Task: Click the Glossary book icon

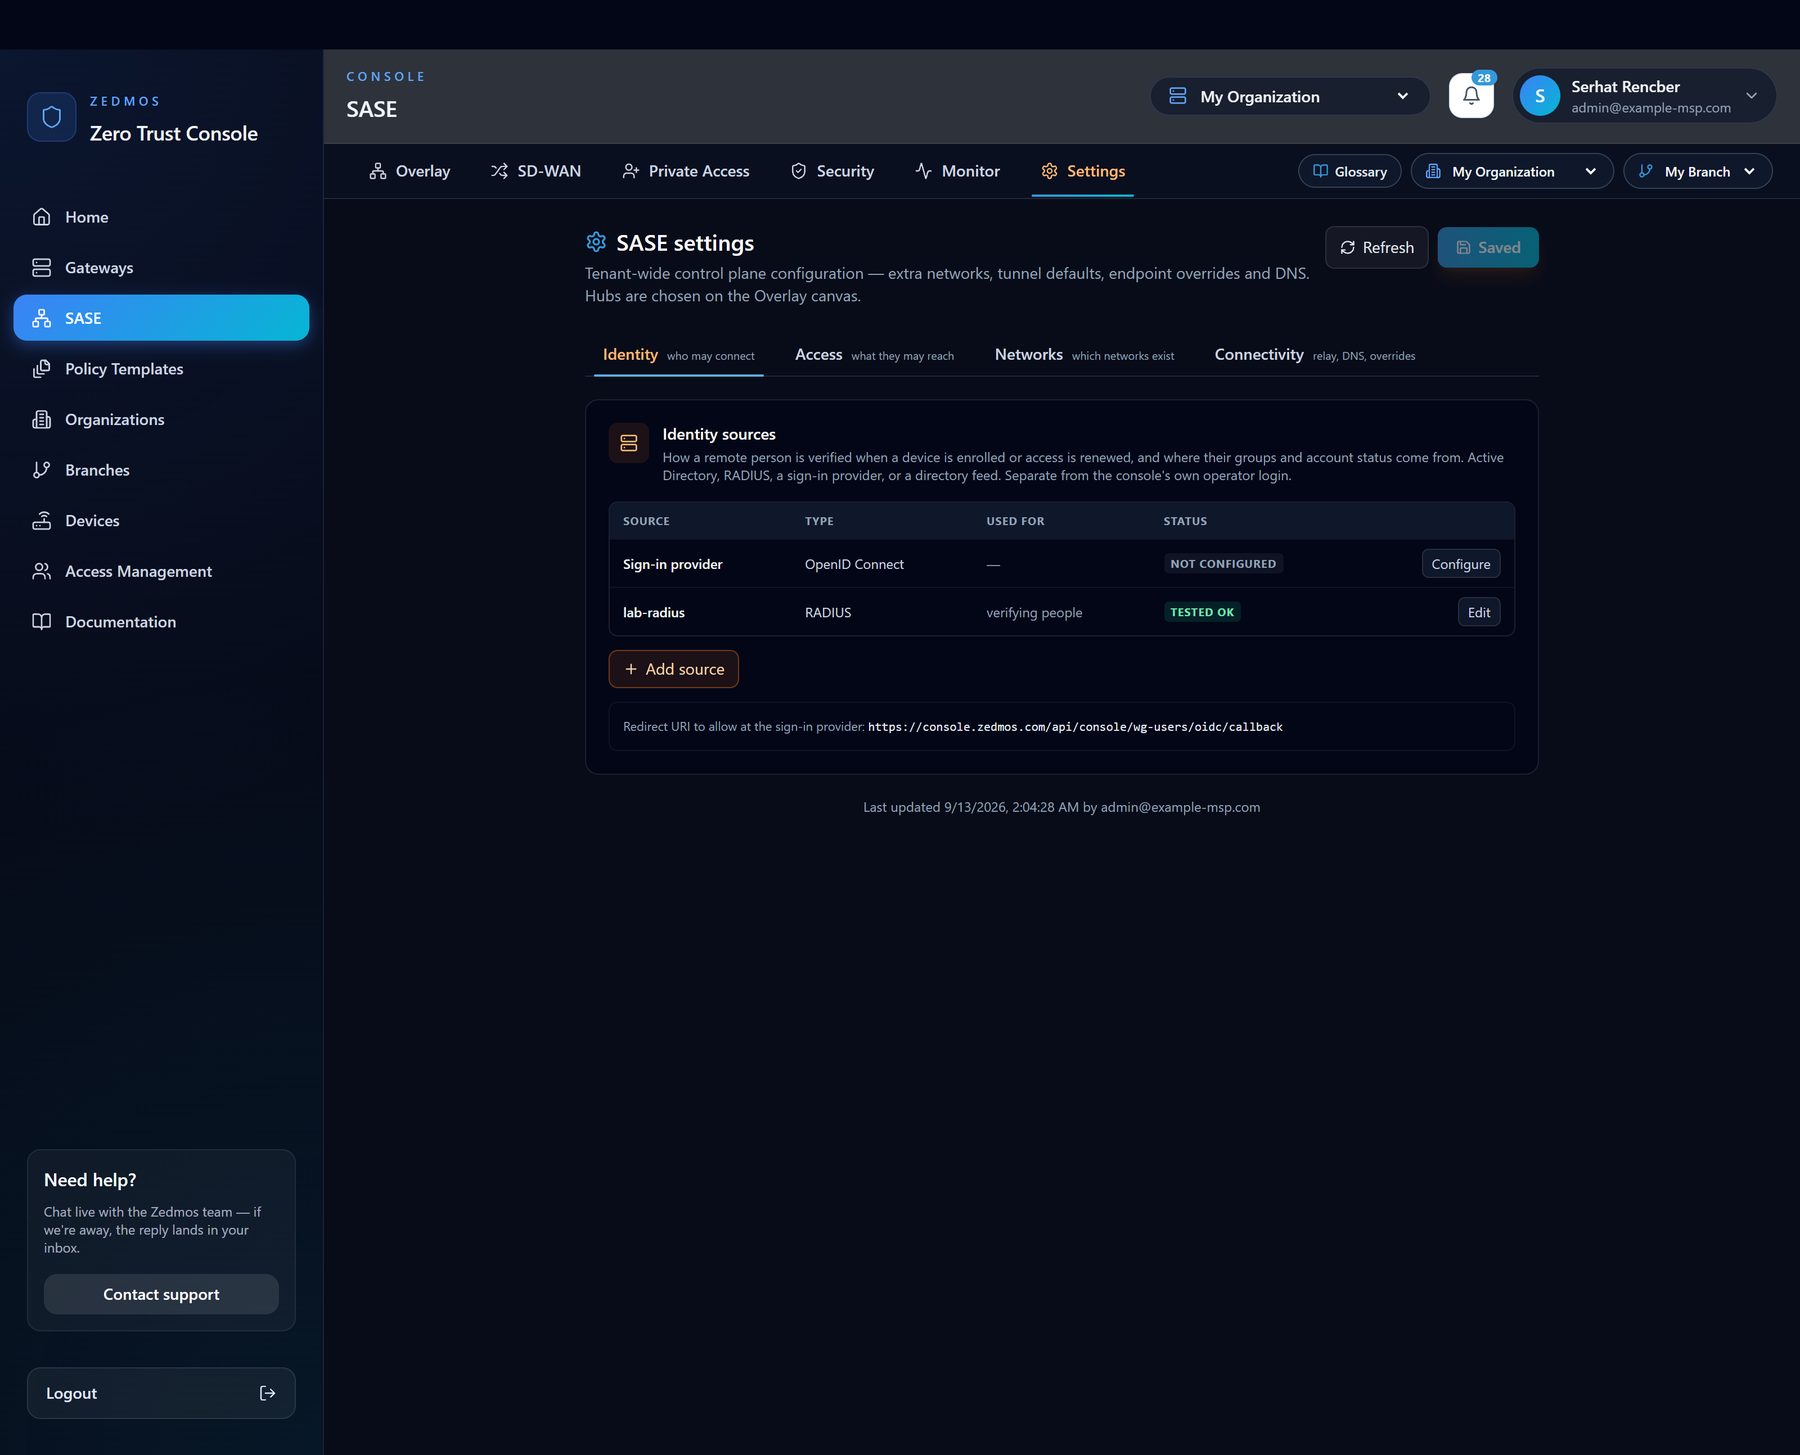Action: pyautogui.click(x=1321, y=171)
